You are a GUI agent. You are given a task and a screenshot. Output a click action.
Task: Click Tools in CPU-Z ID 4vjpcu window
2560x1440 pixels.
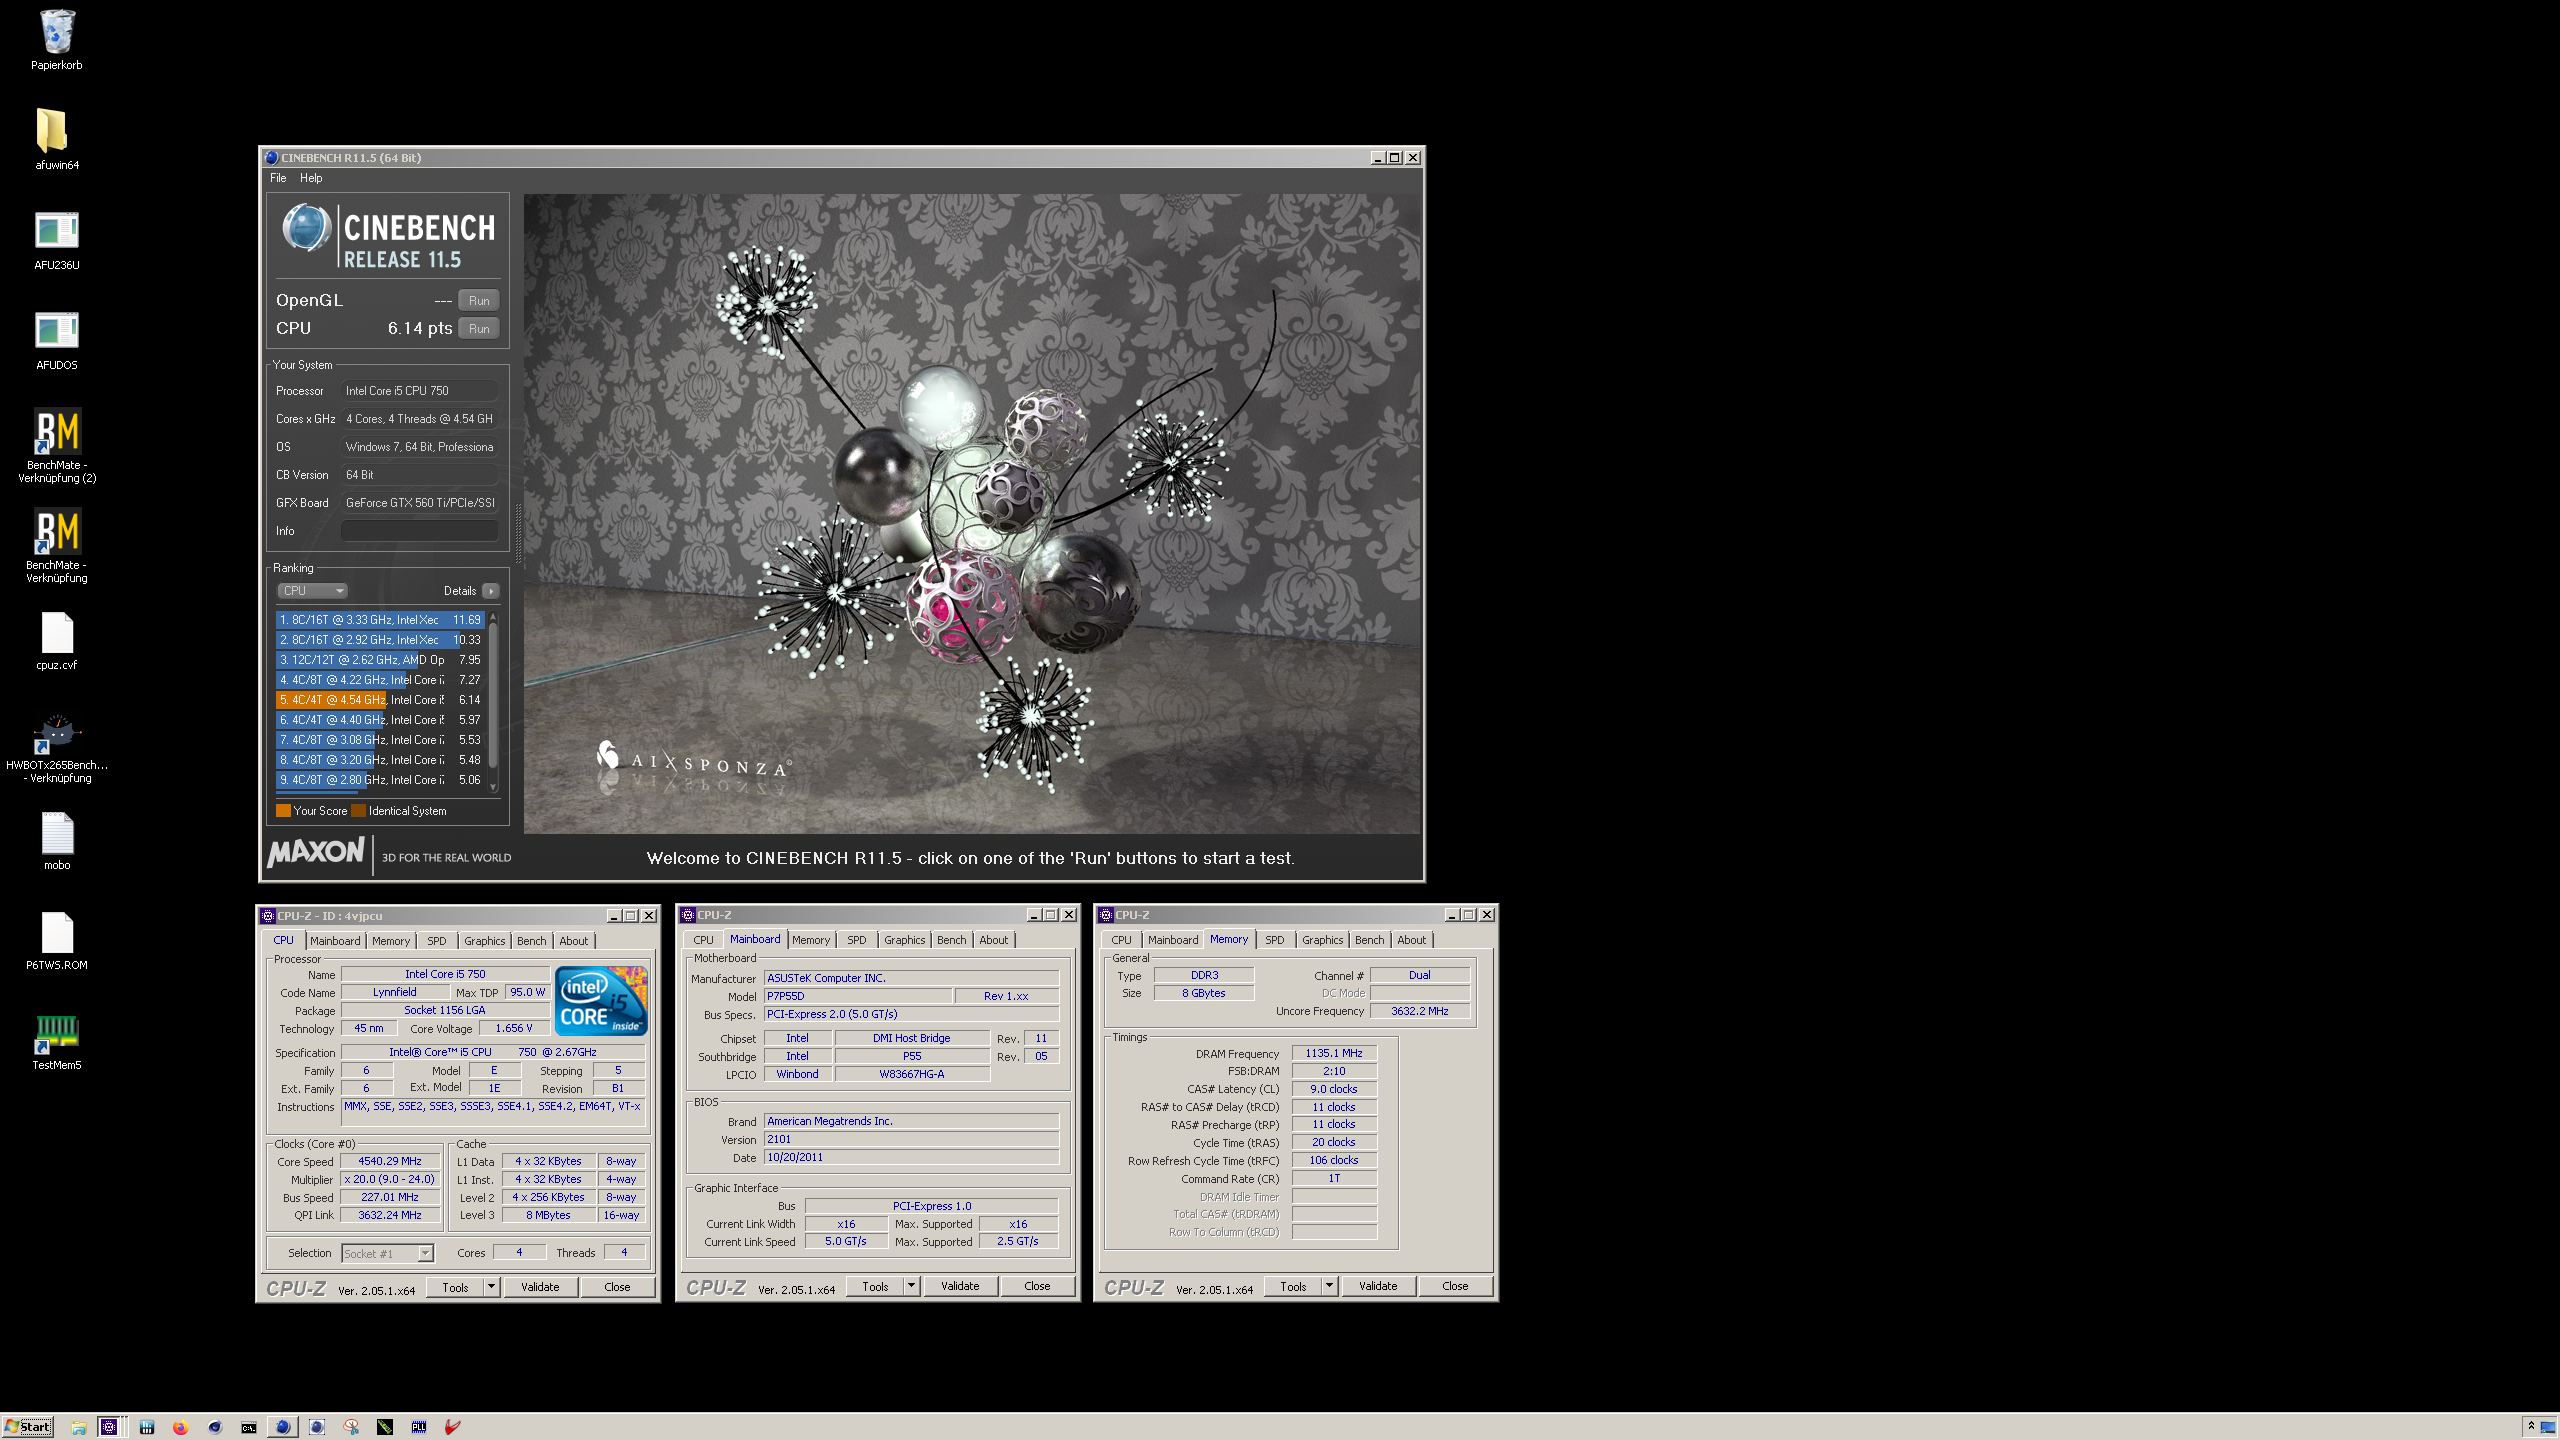click(x=455, y=1287)
